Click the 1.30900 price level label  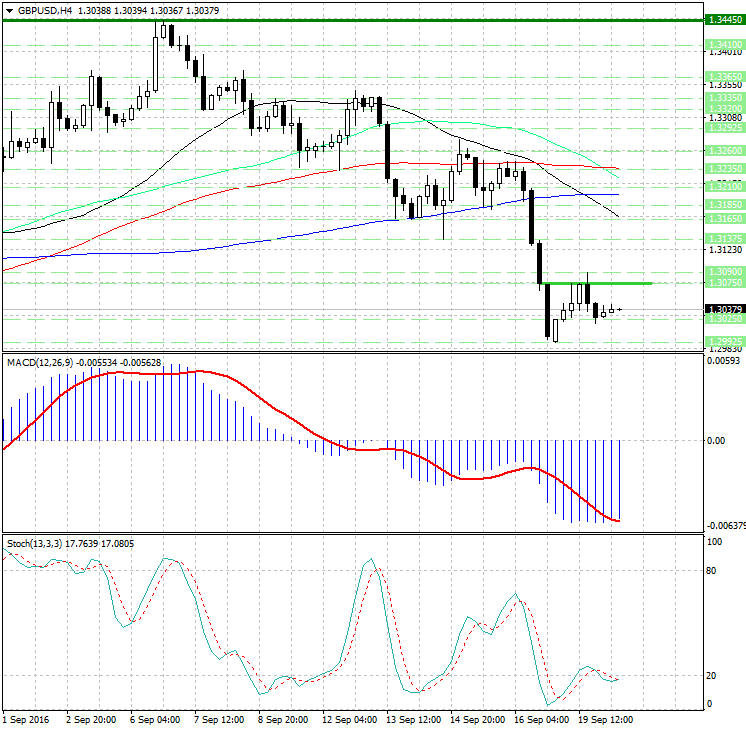point(725,272)
